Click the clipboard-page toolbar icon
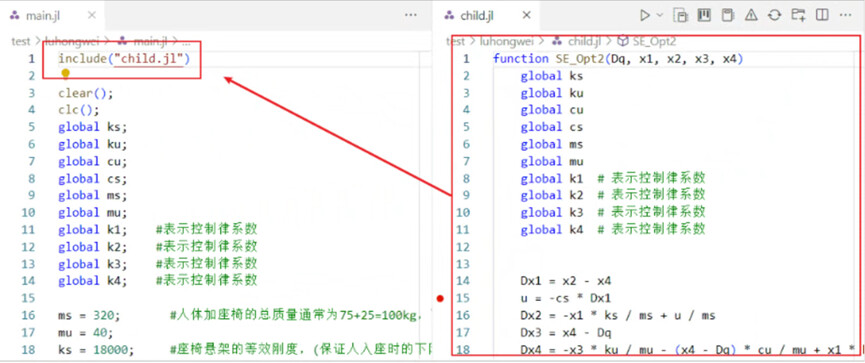The image size is (865, 363). point(728,15)
